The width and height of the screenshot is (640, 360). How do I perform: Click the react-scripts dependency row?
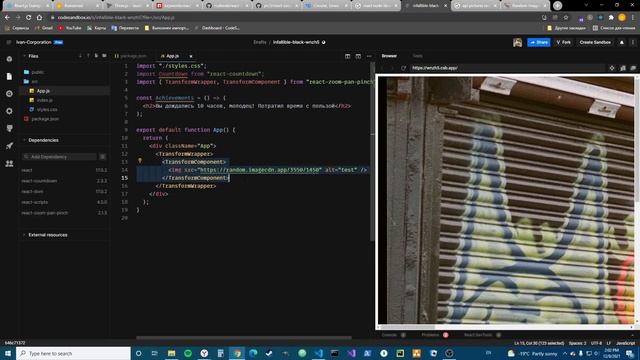point(64,202)
